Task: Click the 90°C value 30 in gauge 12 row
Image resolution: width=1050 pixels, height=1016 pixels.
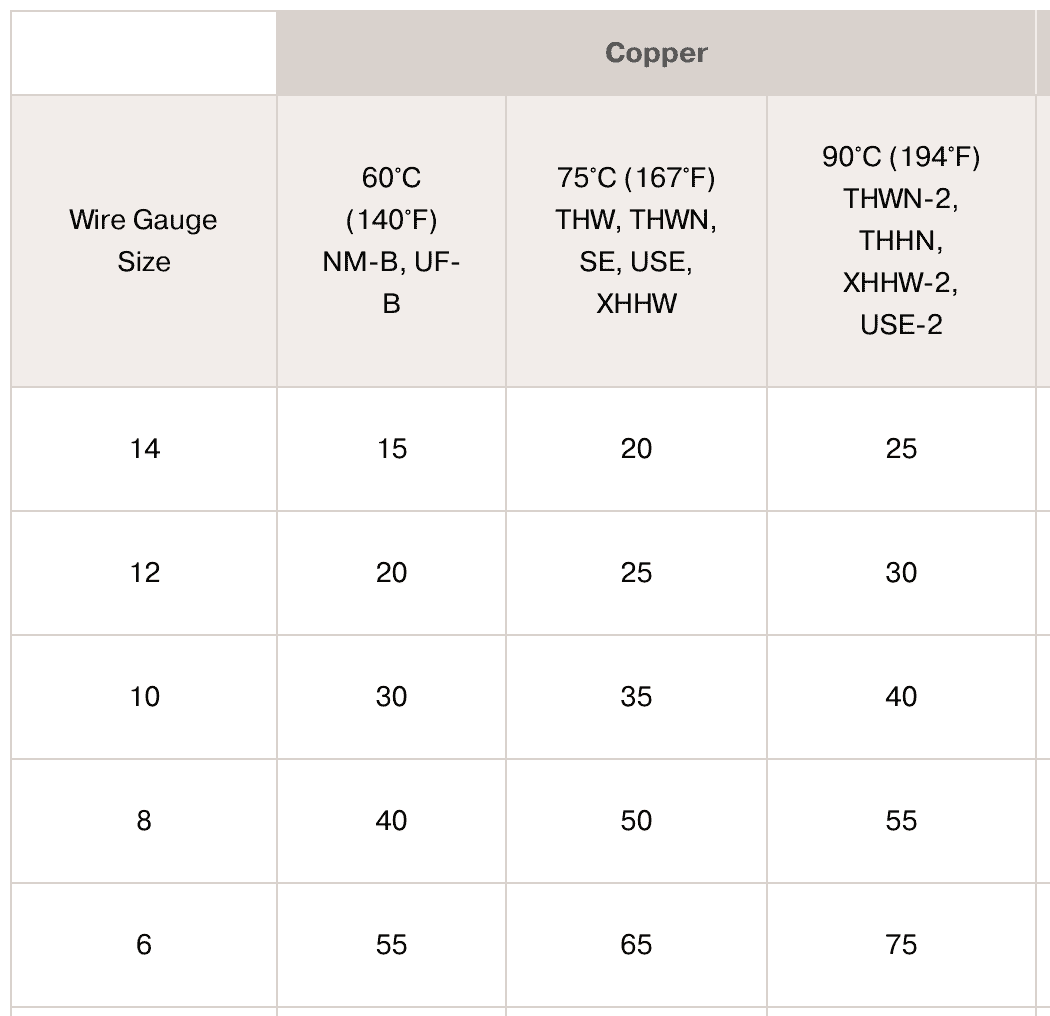Action: pos(901,573)
